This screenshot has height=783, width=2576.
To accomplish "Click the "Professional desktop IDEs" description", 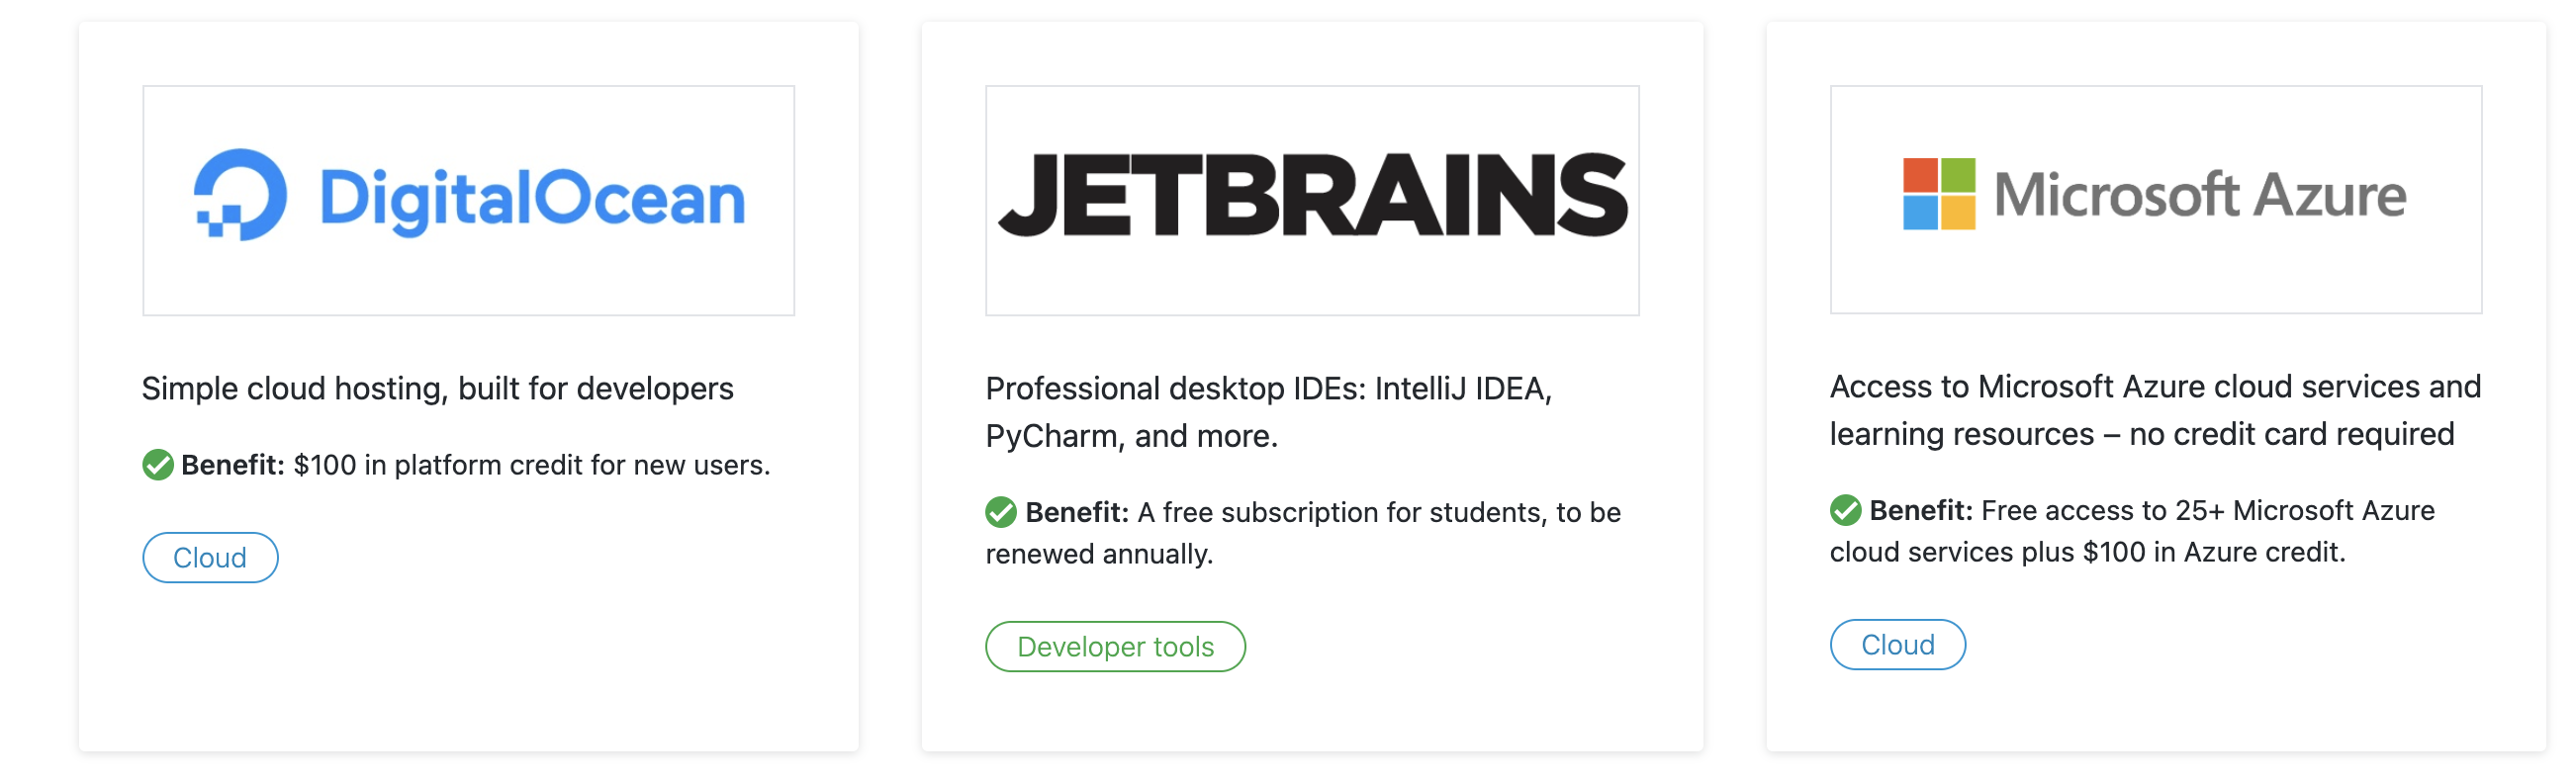I will point(1268,412).
